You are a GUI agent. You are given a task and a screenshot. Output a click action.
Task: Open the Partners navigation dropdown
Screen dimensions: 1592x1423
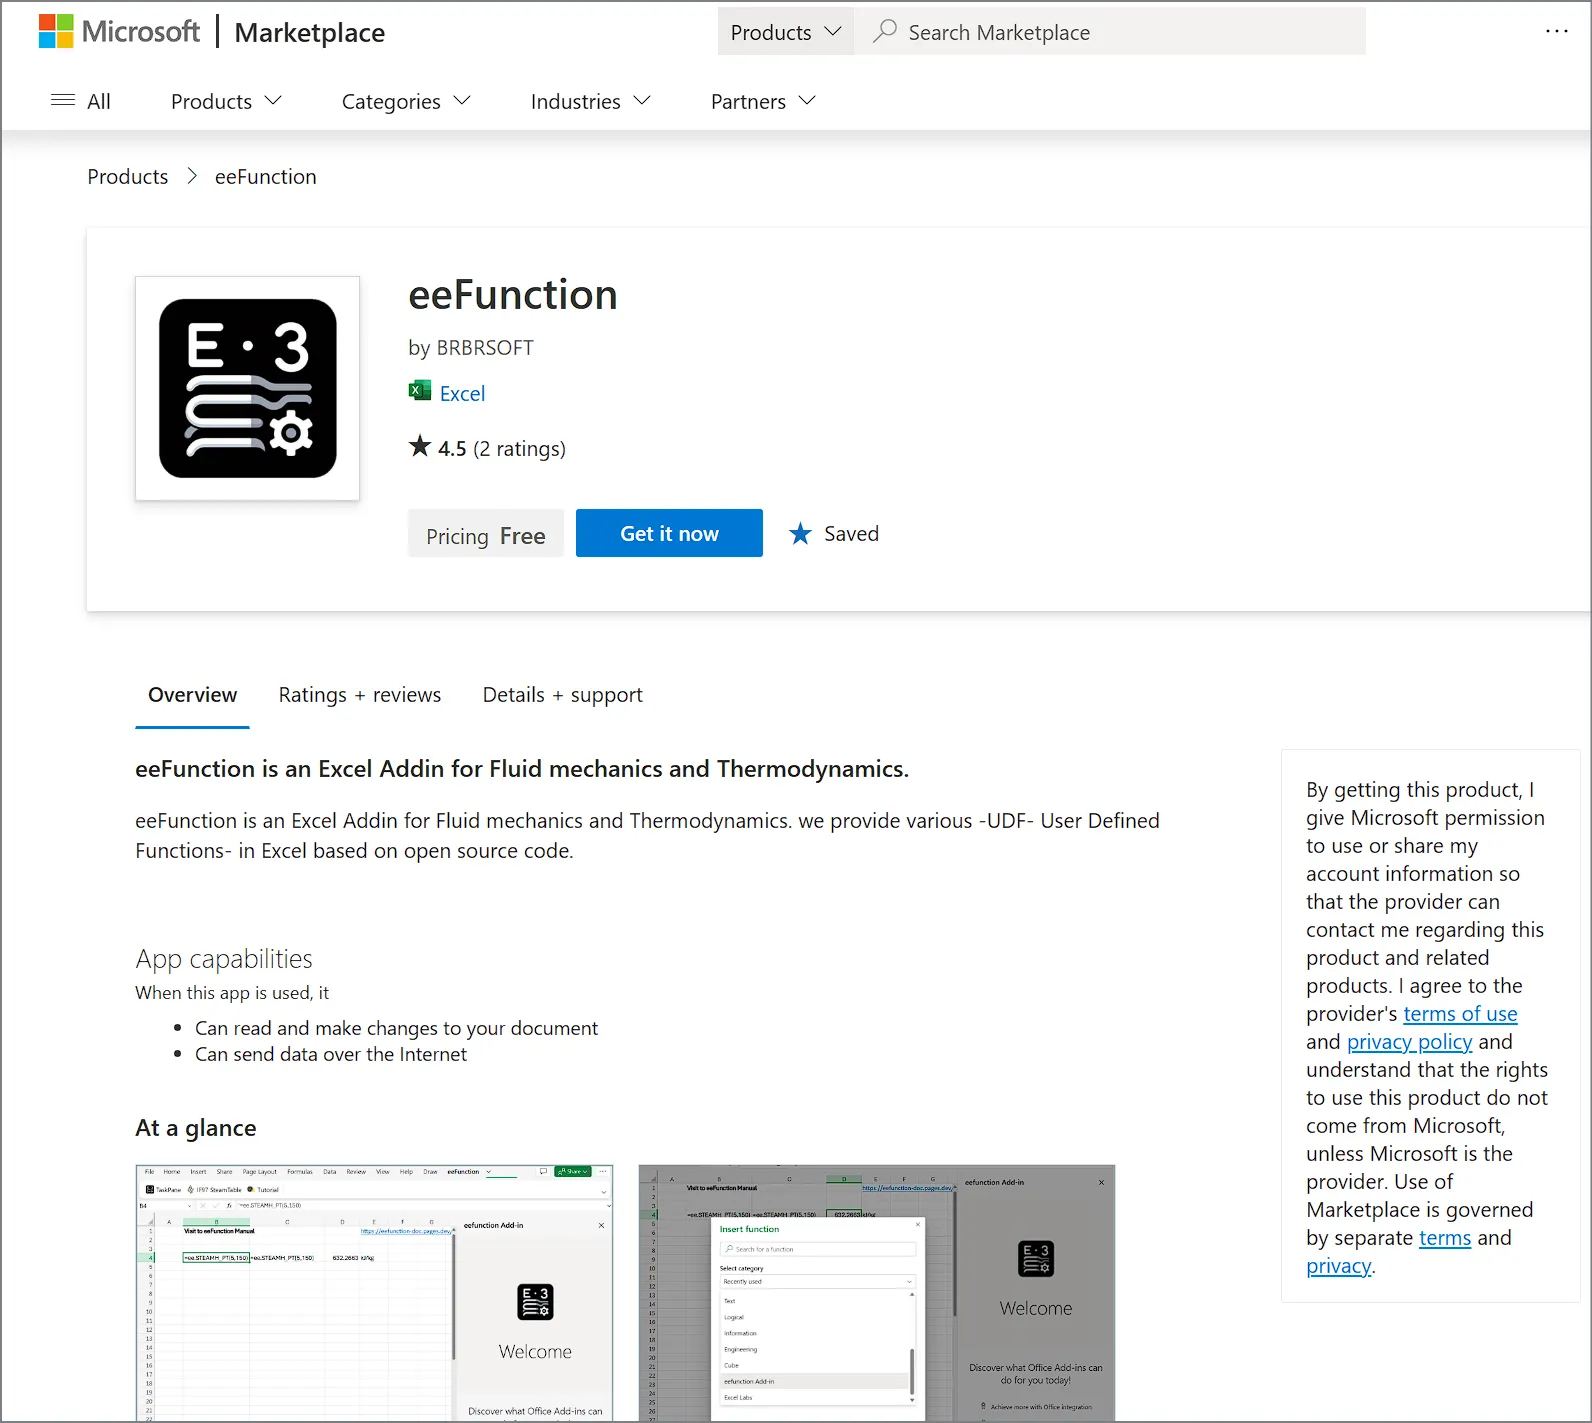(763, 101)
